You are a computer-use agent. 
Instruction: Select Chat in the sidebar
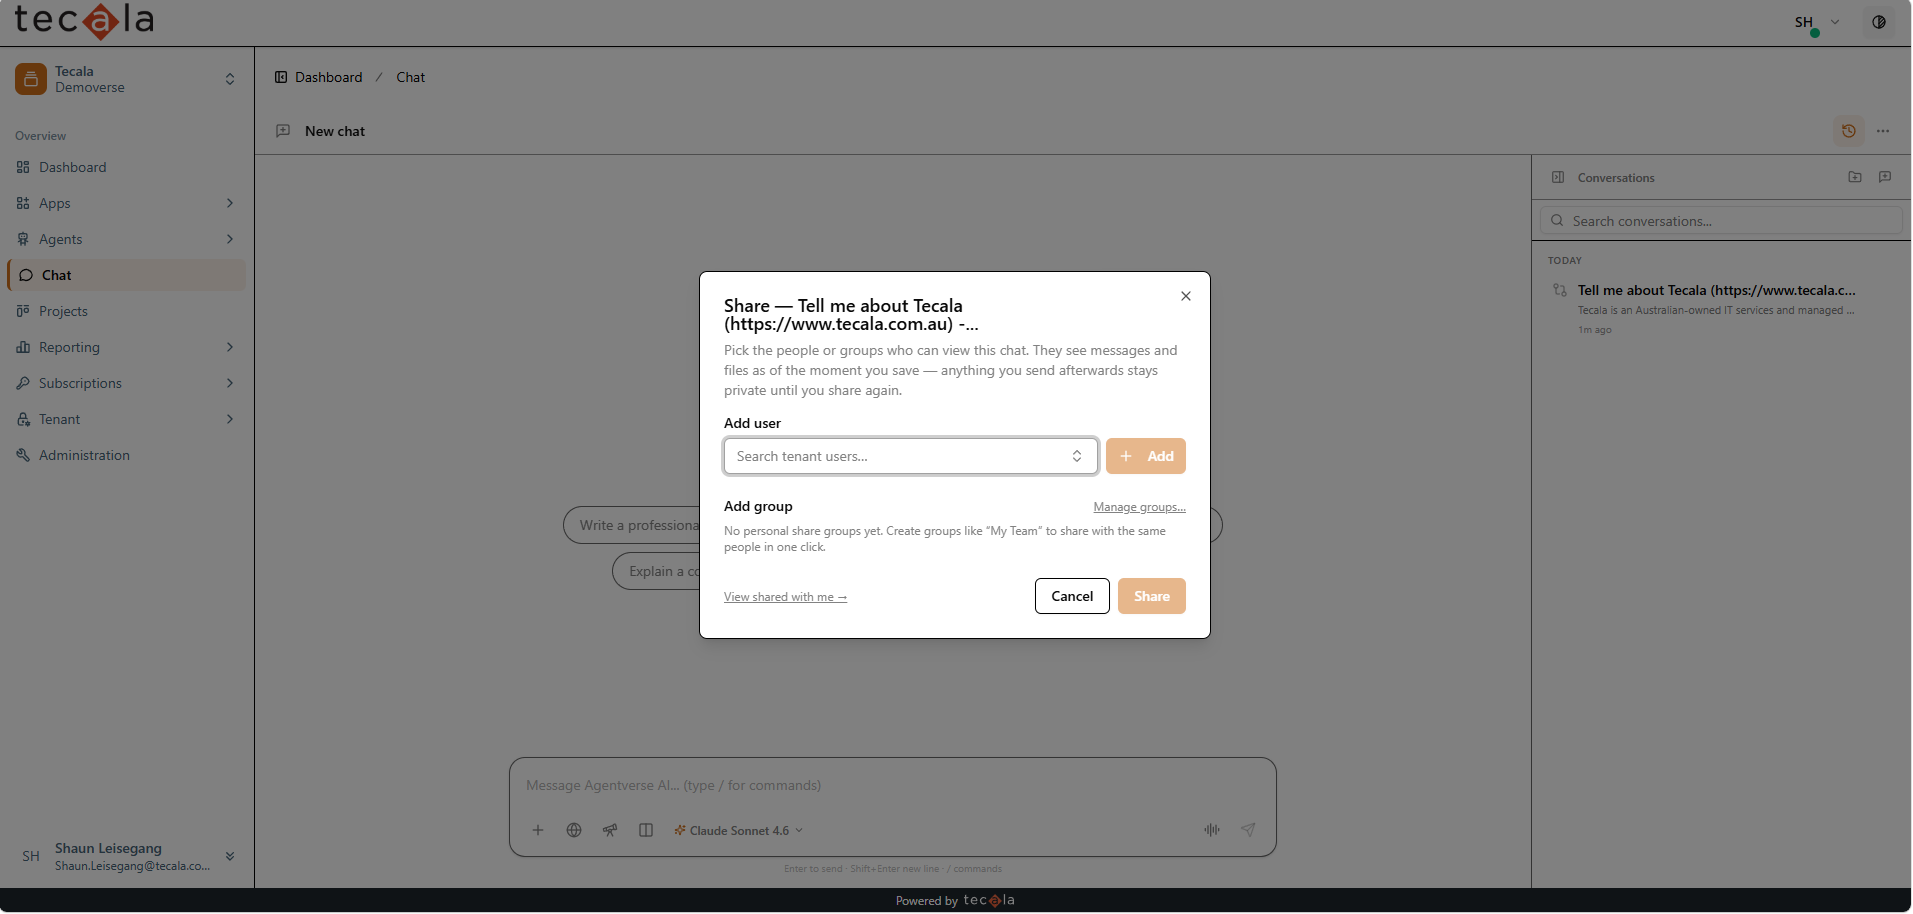pyautogui.click(x=127, y=275)
